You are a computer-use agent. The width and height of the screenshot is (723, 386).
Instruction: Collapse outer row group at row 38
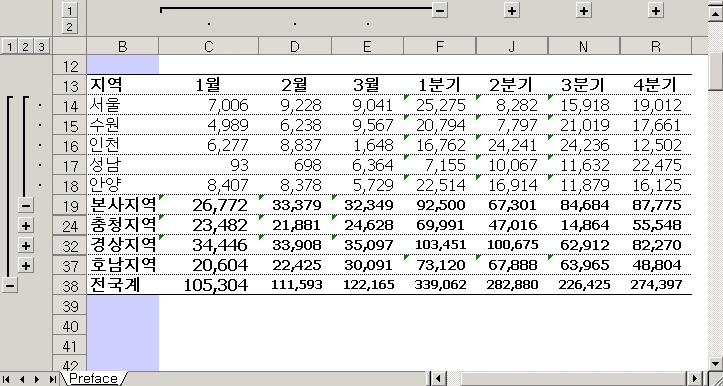coord(9,285)
